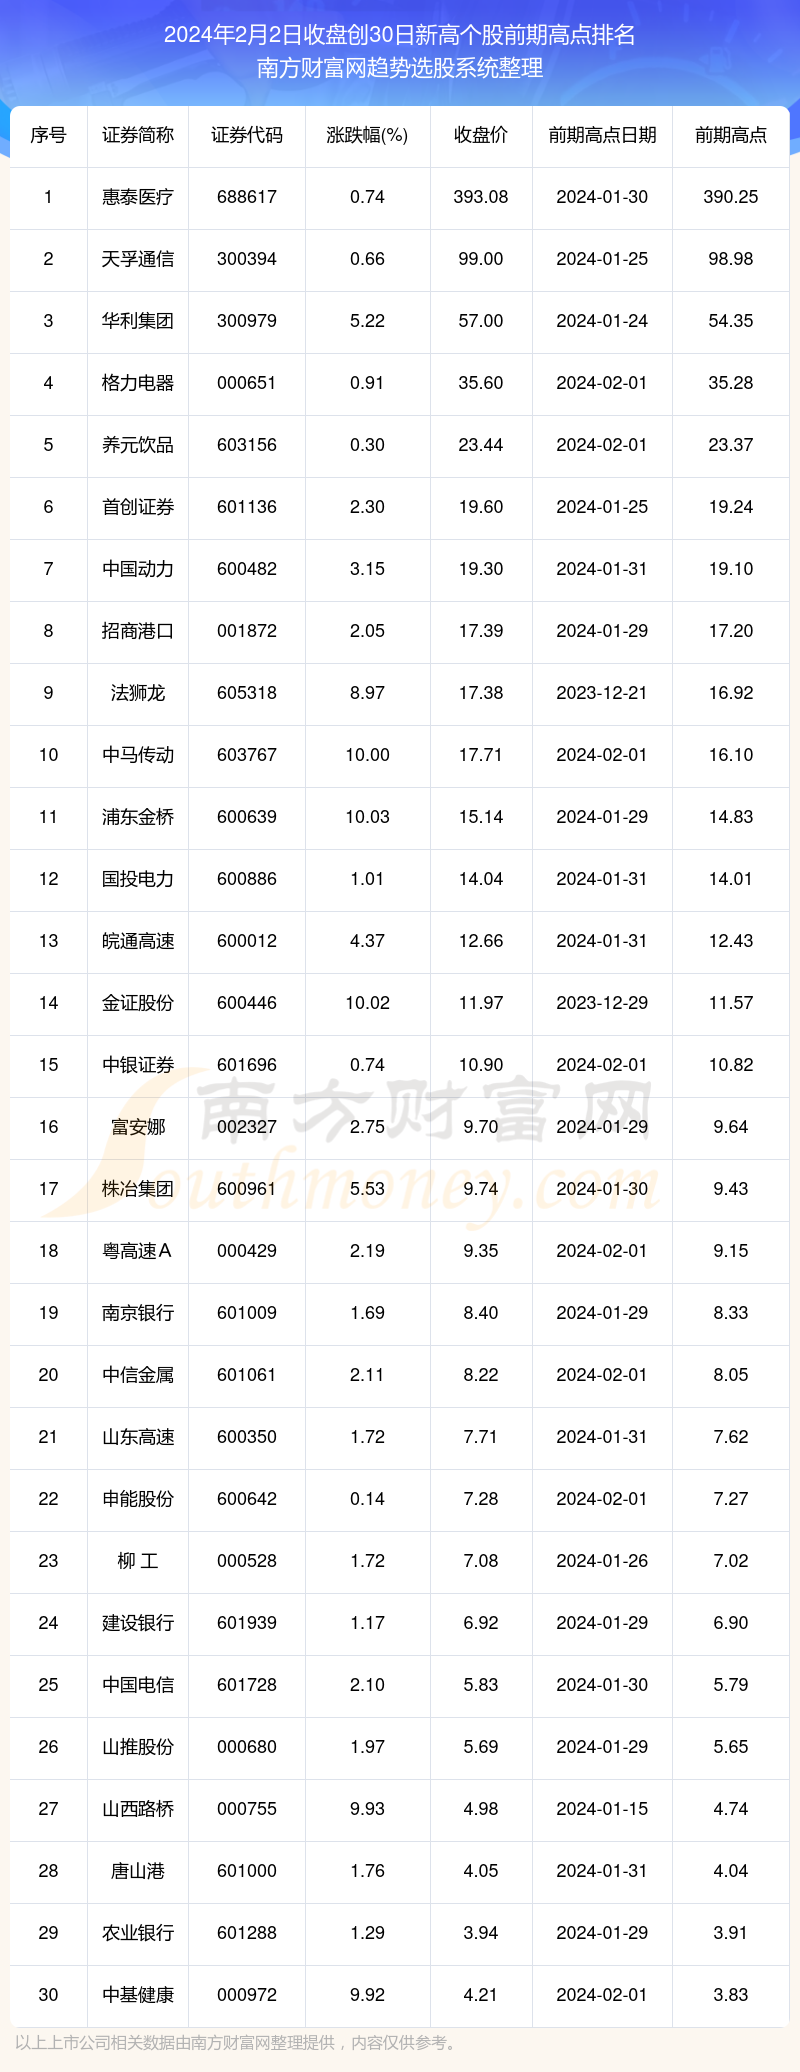This screenshot has height=2072, width=800.
Task: Select stock code 601061
Action: point(247,1375)
